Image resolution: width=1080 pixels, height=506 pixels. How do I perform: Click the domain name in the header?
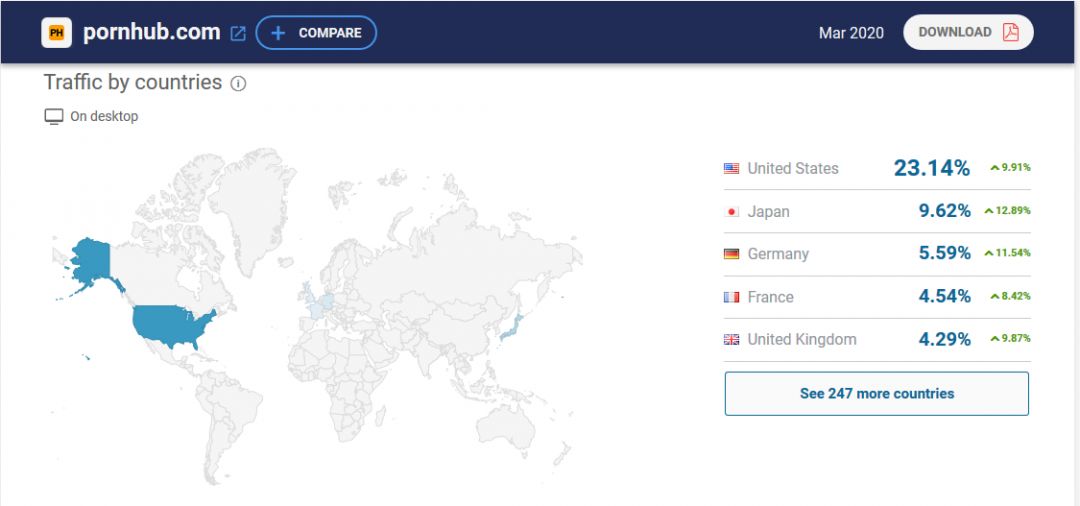tap(151, 32)
